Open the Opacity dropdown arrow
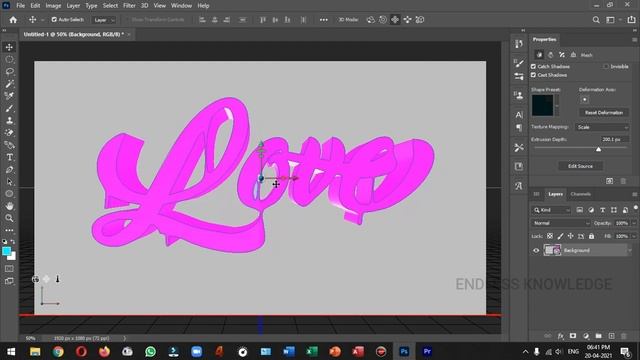This screenshot has width=640, height=360. 634,223
